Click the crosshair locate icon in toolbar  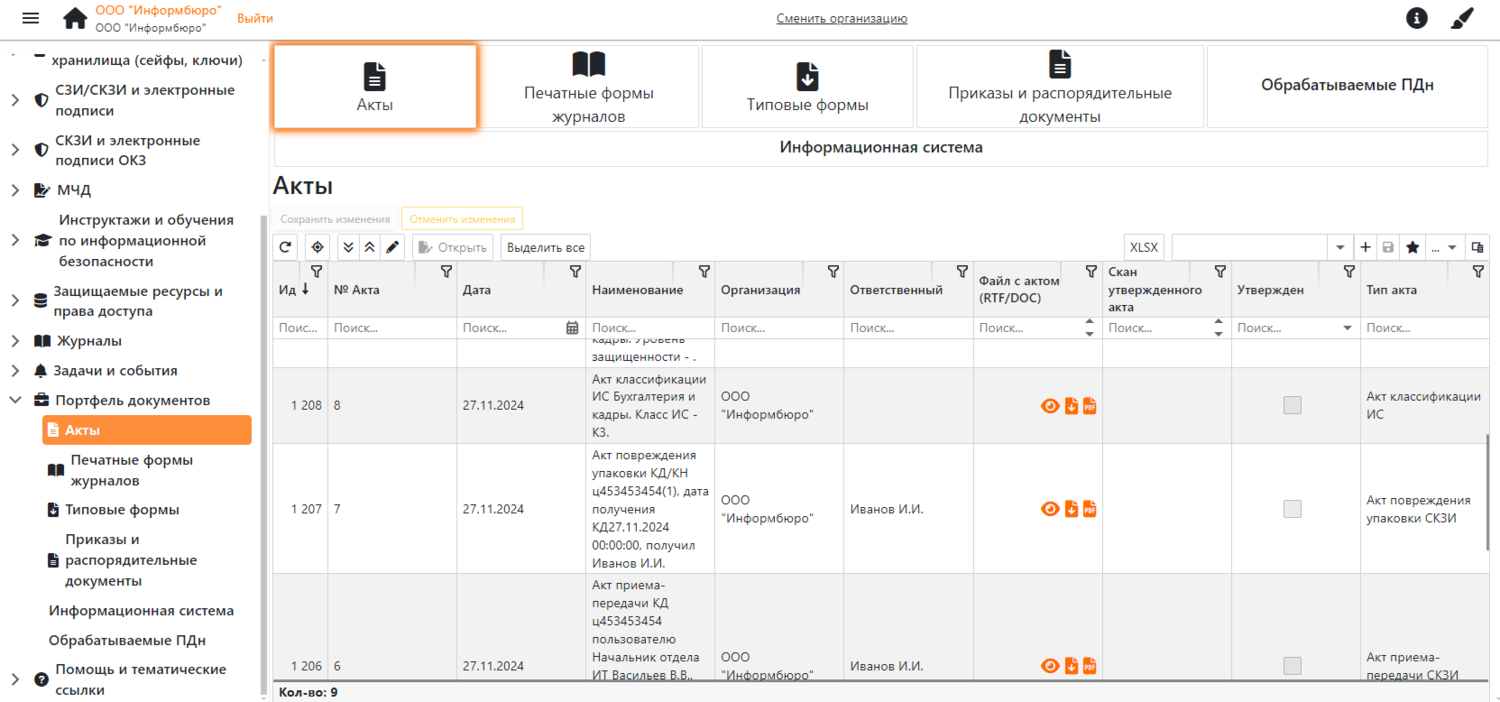317,247
